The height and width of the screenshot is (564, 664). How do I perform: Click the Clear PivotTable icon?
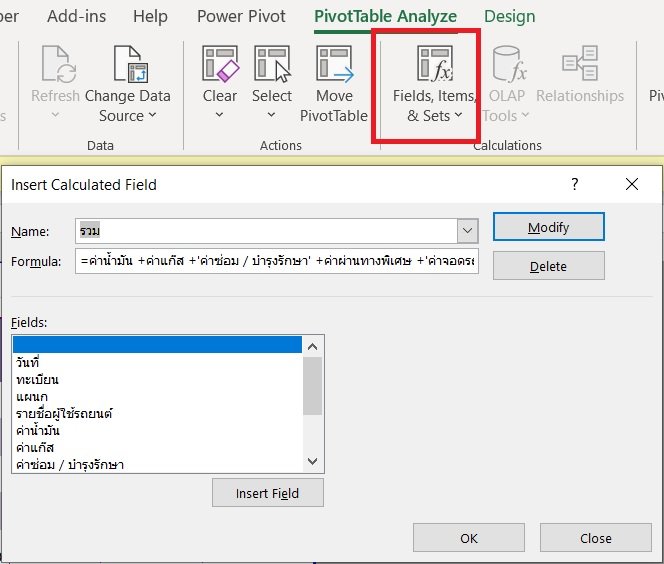[220, 64]
